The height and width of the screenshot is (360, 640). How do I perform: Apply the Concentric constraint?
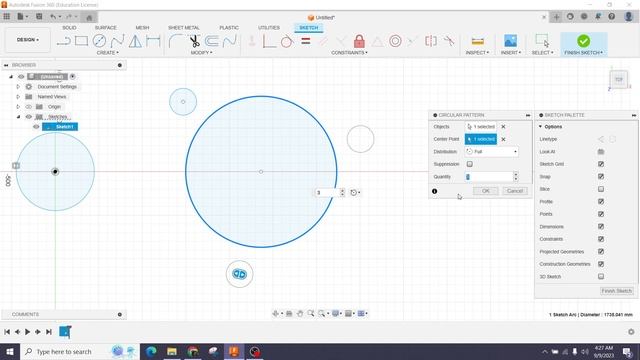[x=395, y=41]
